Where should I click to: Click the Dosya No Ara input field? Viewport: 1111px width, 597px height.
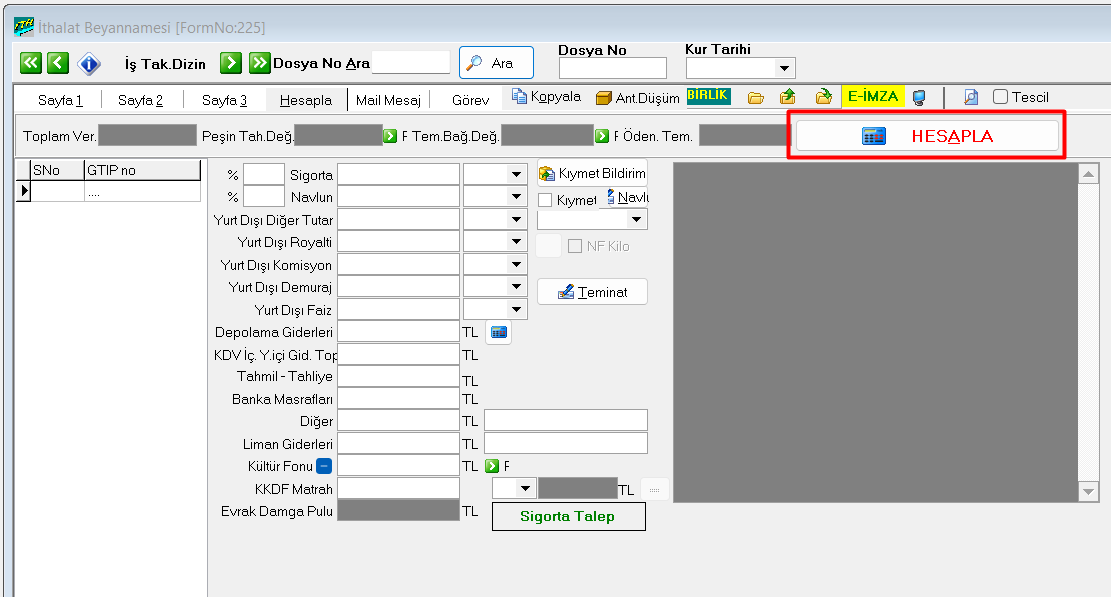pos(411,62)
